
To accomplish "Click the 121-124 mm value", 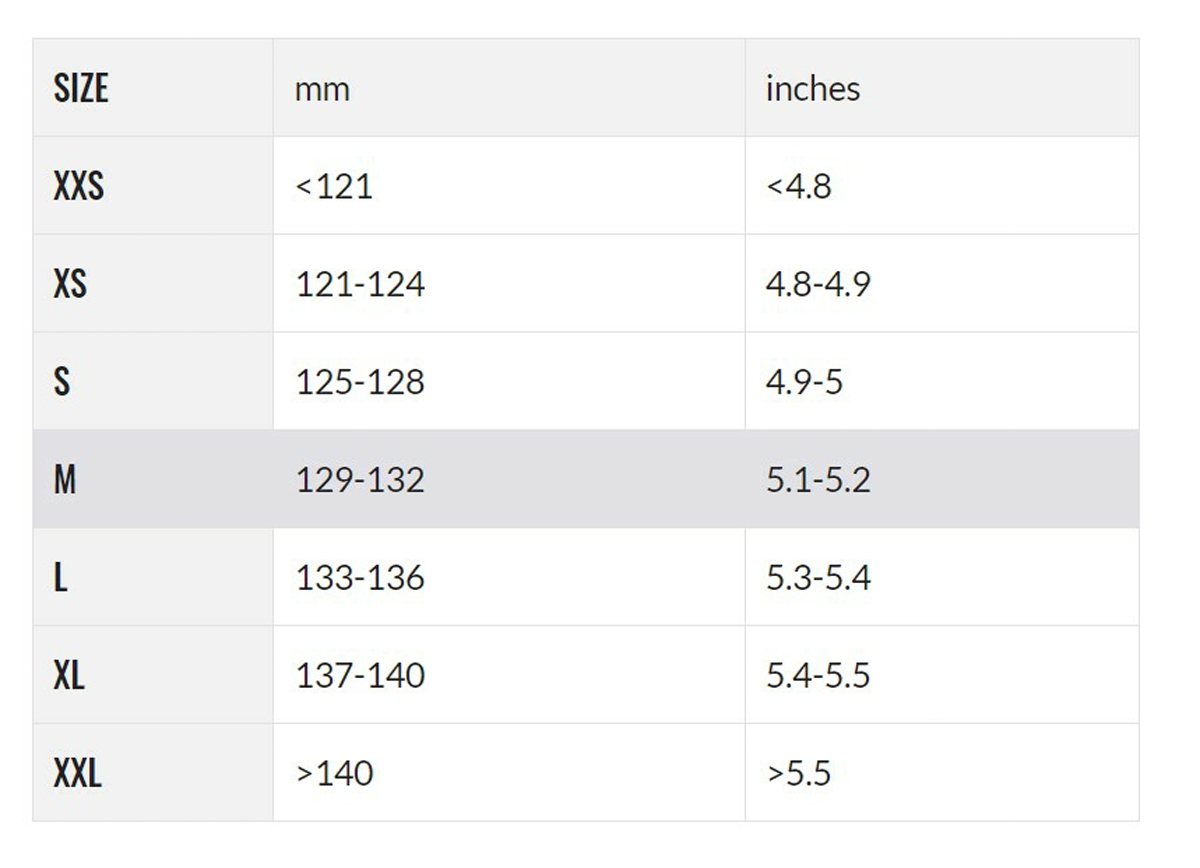I will coord(360,285).
